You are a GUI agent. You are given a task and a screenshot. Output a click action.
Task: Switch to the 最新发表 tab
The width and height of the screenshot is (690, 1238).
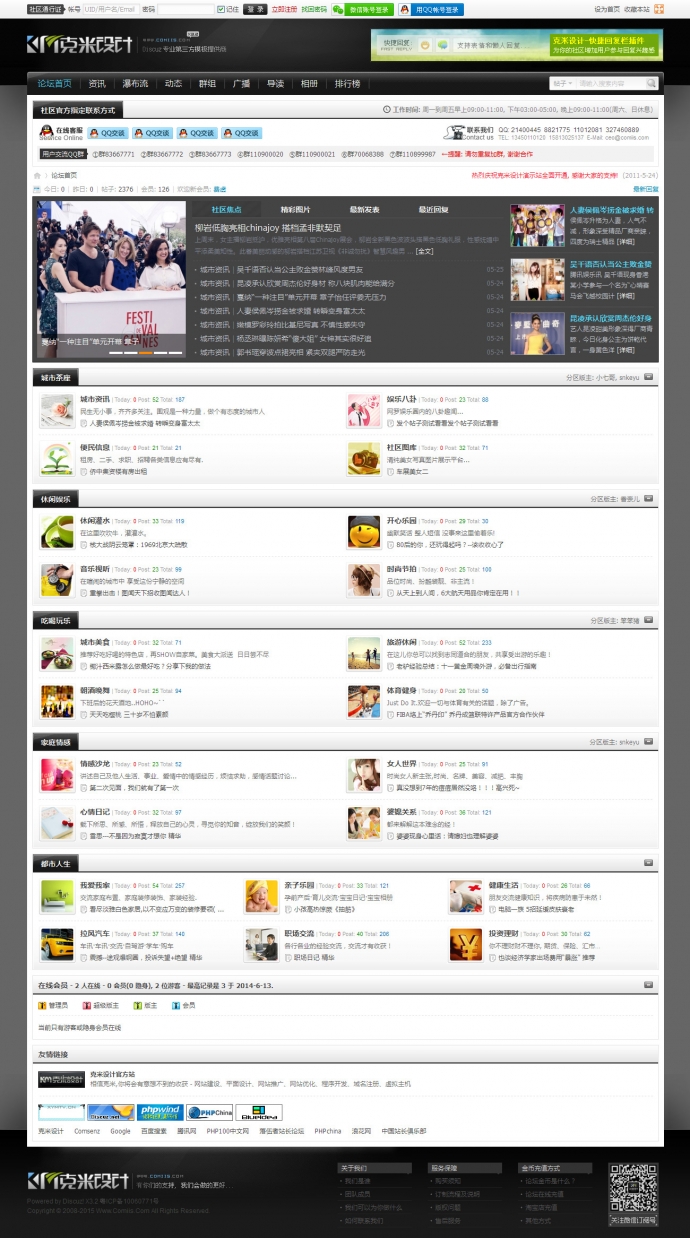click(x=364, y=210)
